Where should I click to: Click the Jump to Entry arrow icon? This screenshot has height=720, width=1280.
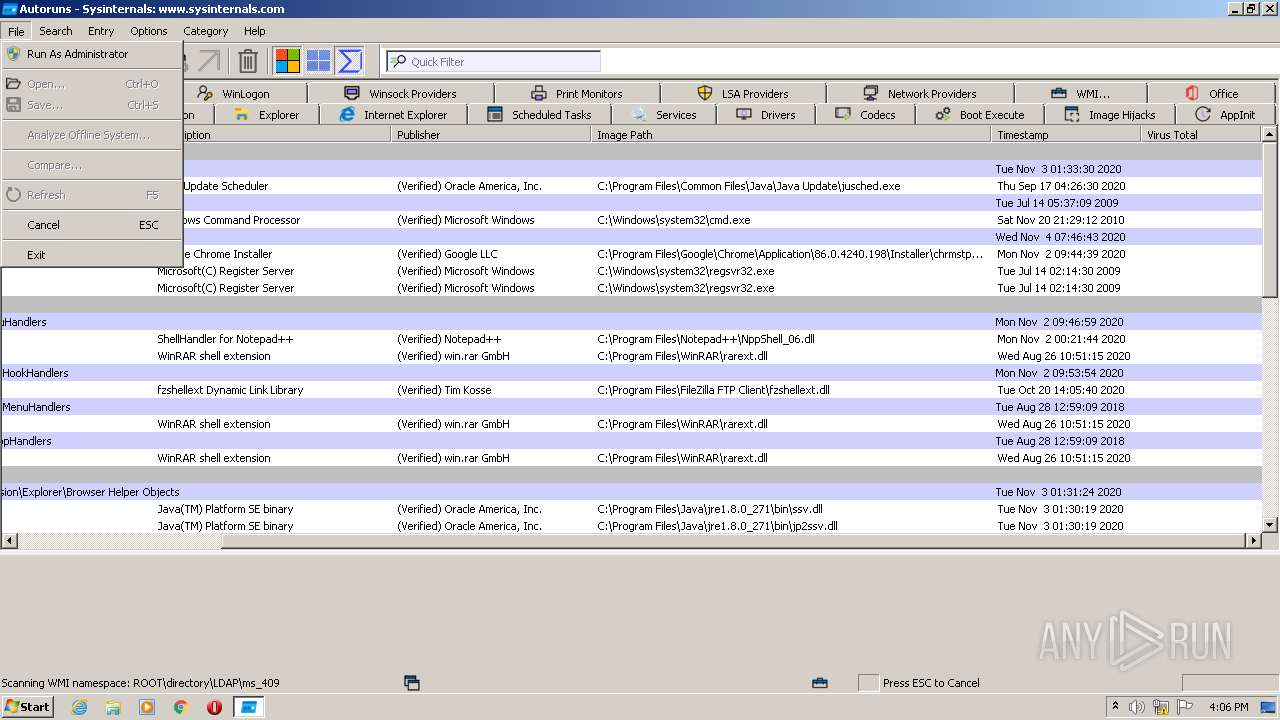point(209,61)
